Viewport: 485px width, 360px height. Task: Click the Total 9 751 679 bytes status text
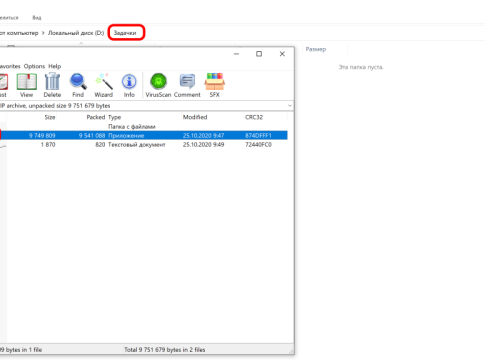tap(165, 349)
